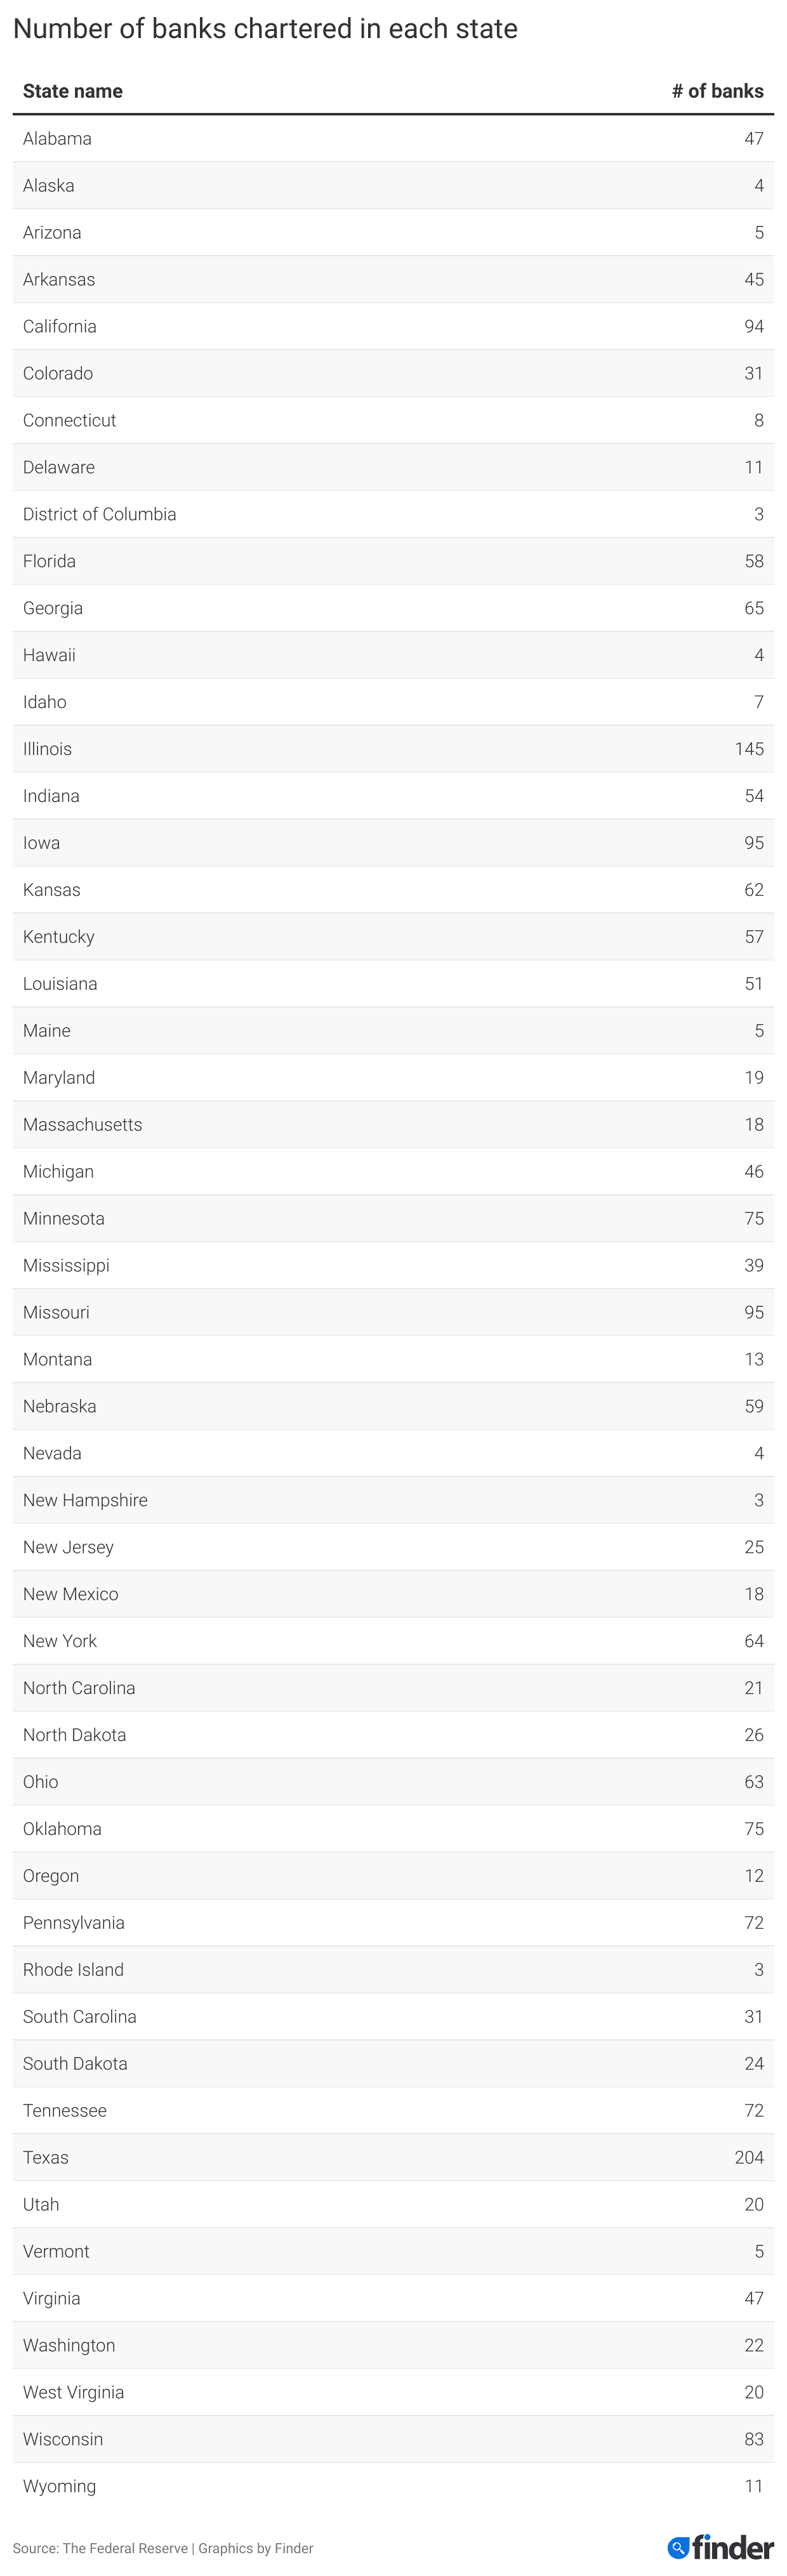Click the # of banks column header

(x=717, y=91)
